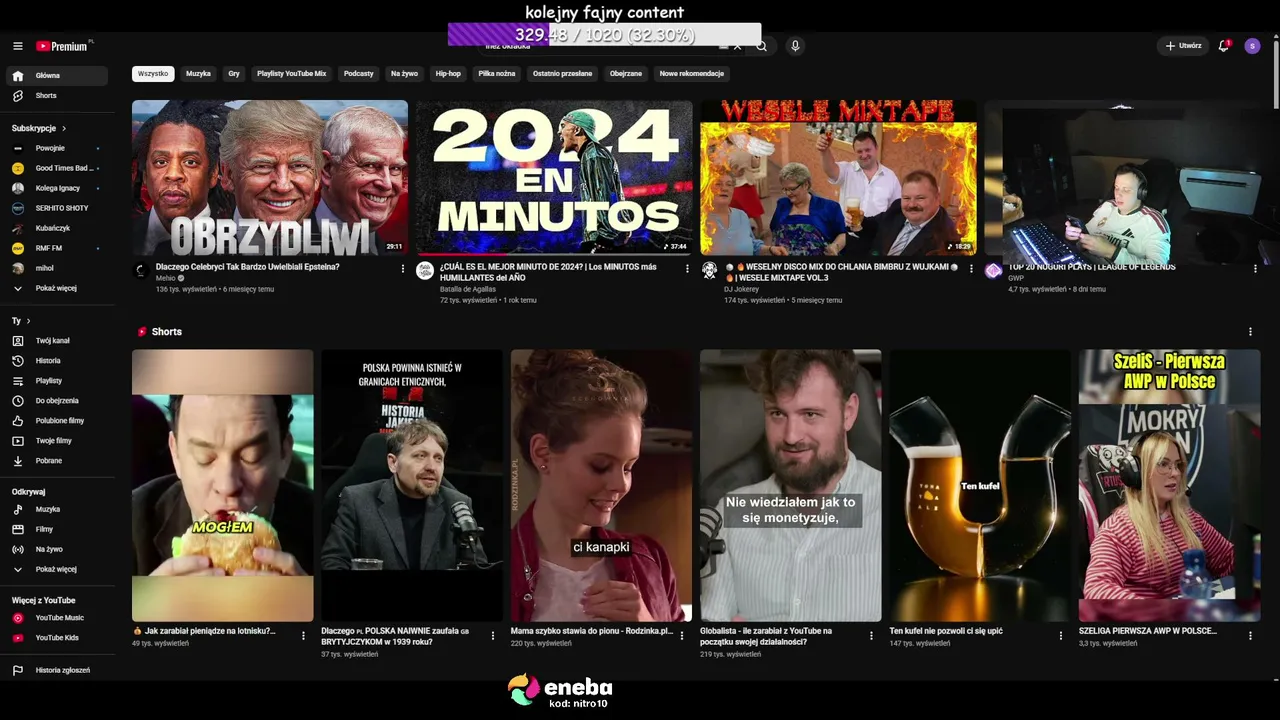Select the Playlisty YouTube Mix chip
Screen dimensions: 1280x720
tap(292, 74)
